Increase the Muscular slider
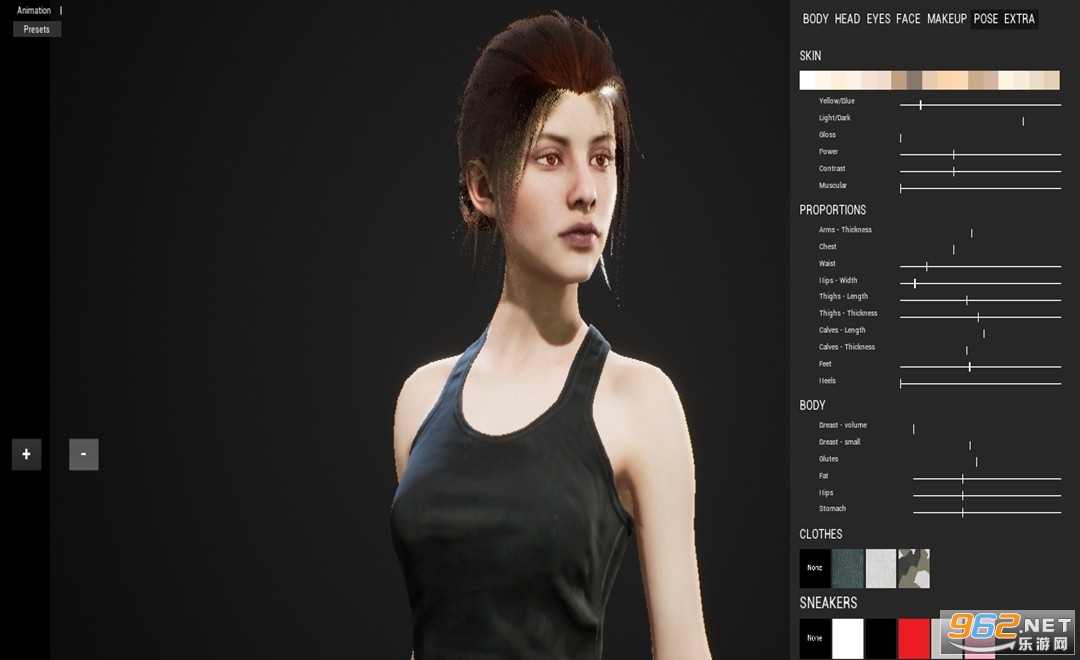 tap(980, 188)
